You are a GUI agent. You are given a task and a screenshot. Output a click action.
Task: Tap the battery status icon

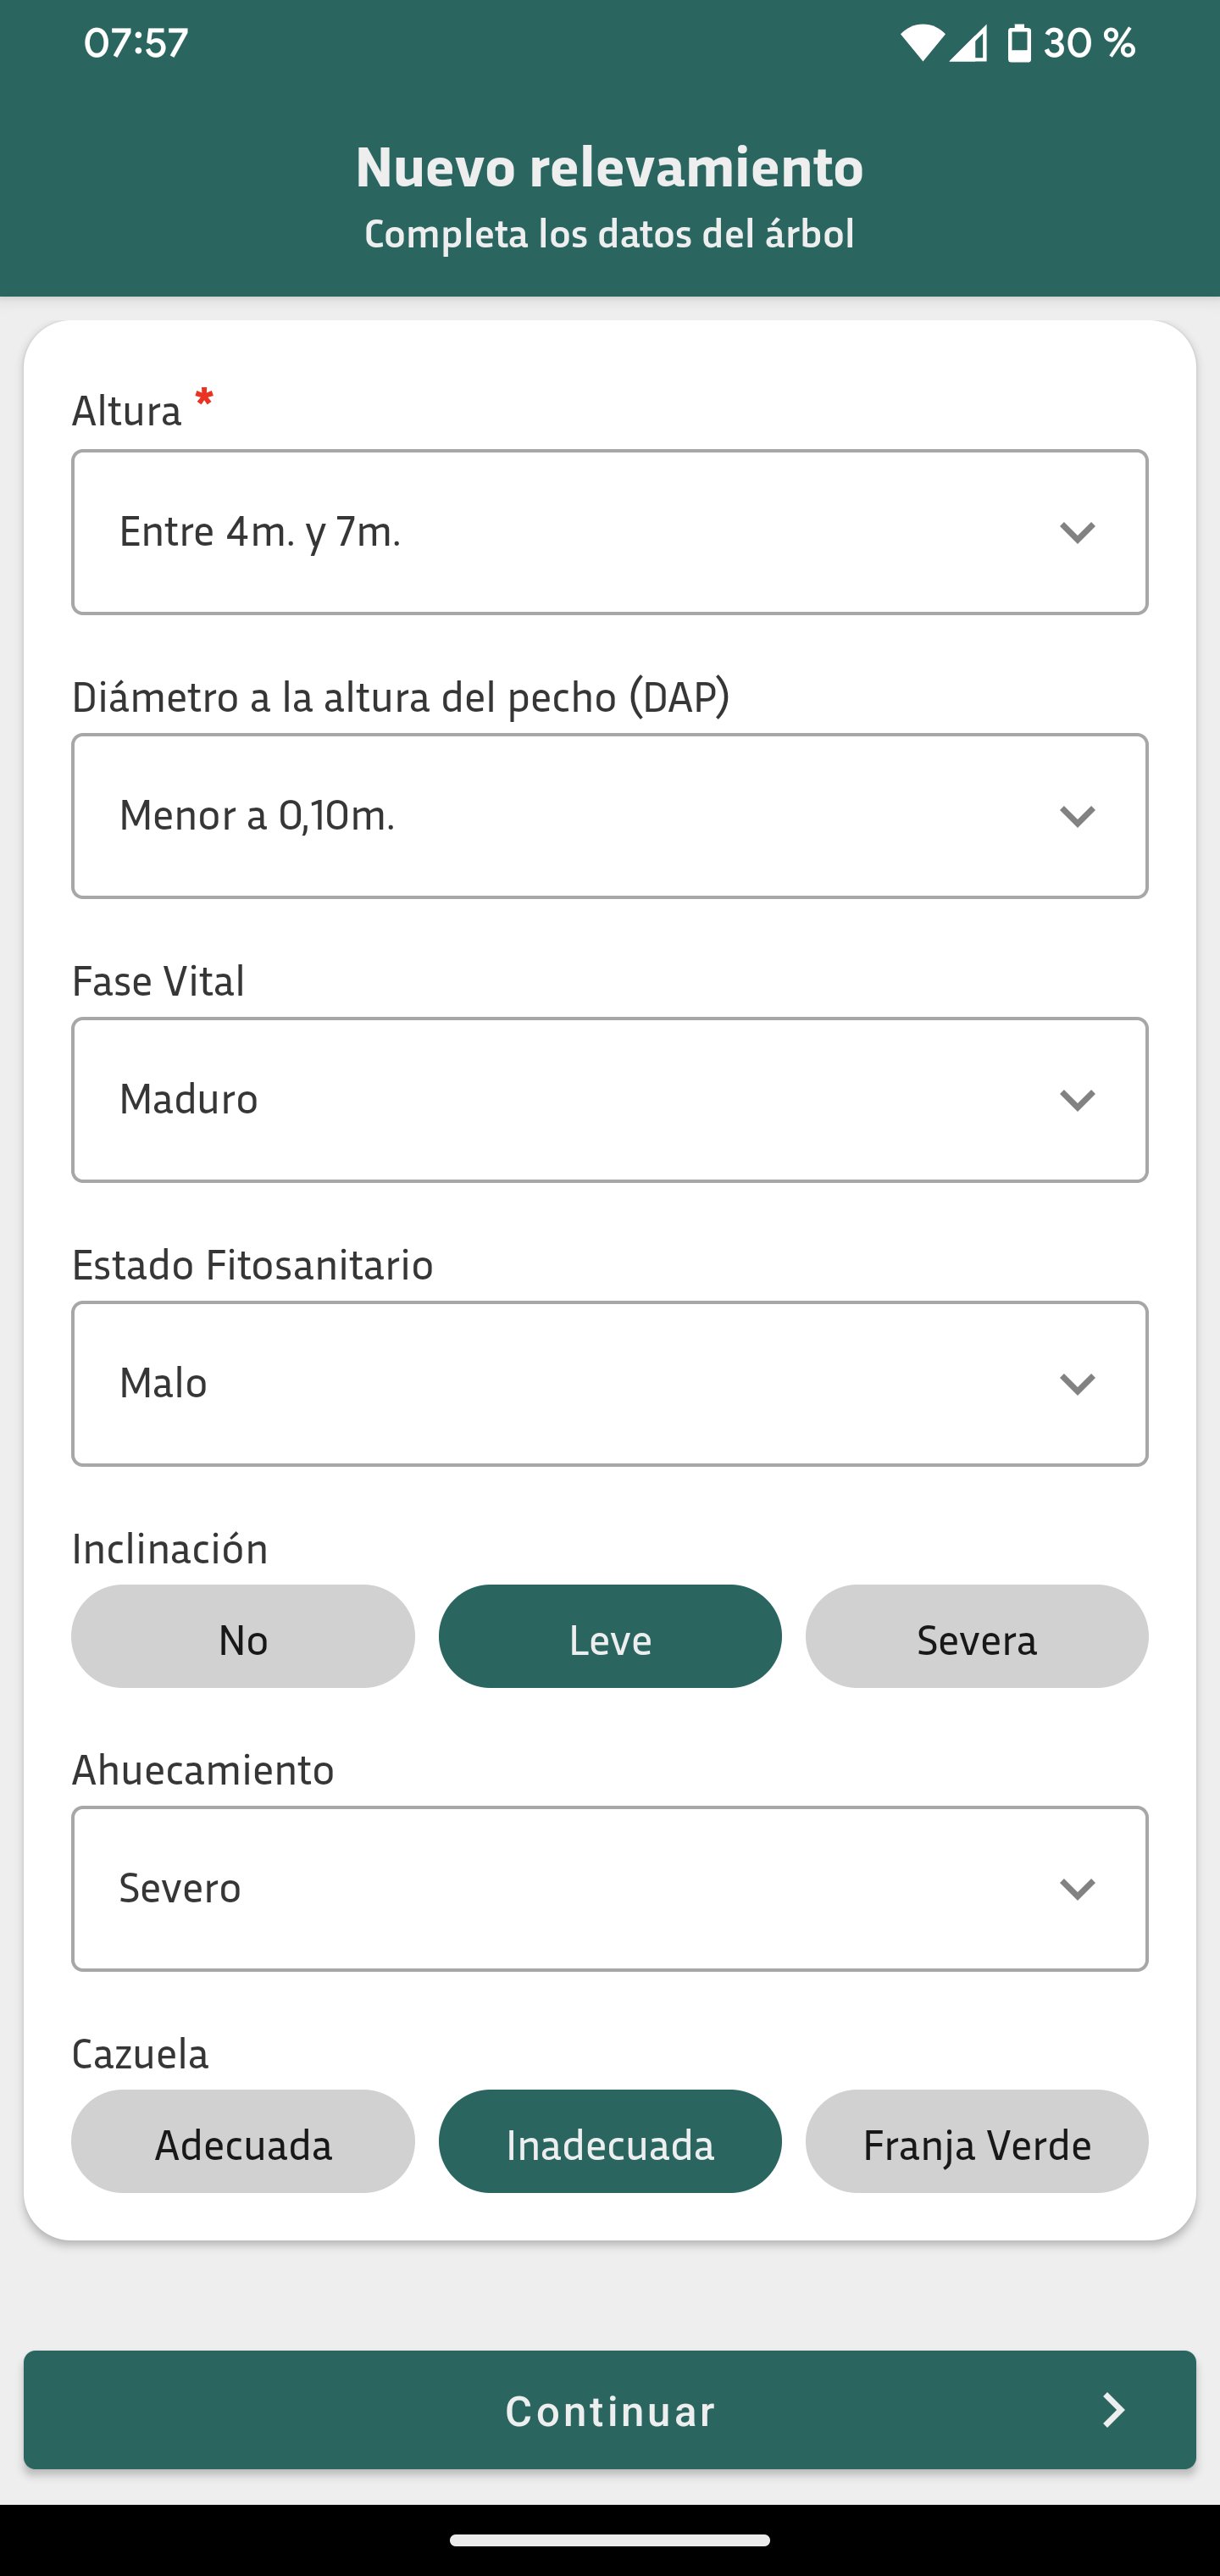(1018, 44)
